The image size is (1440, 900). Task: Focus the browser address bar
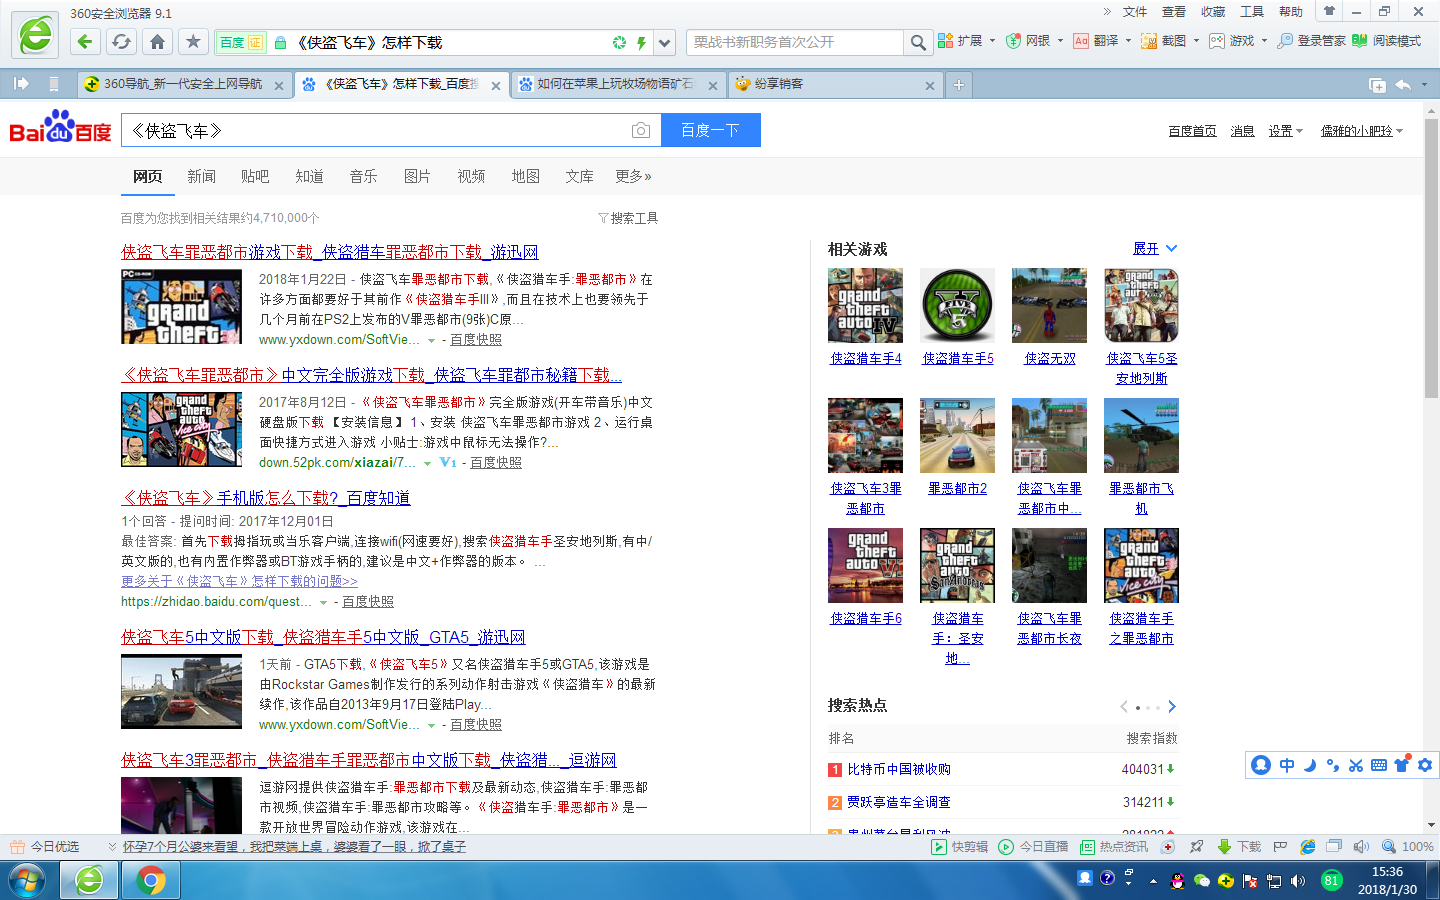tap(450, 42)
